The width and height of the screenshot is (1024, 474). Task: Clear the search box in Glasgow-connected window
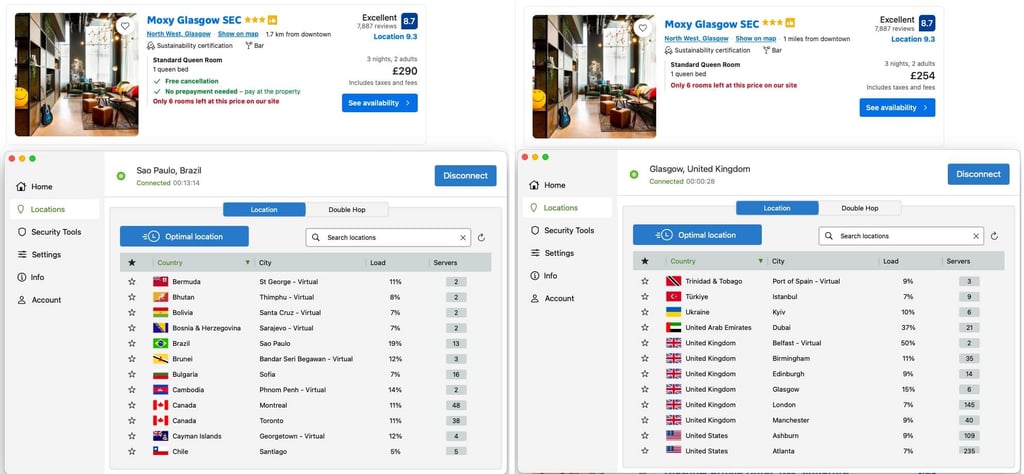click(976, 236)
